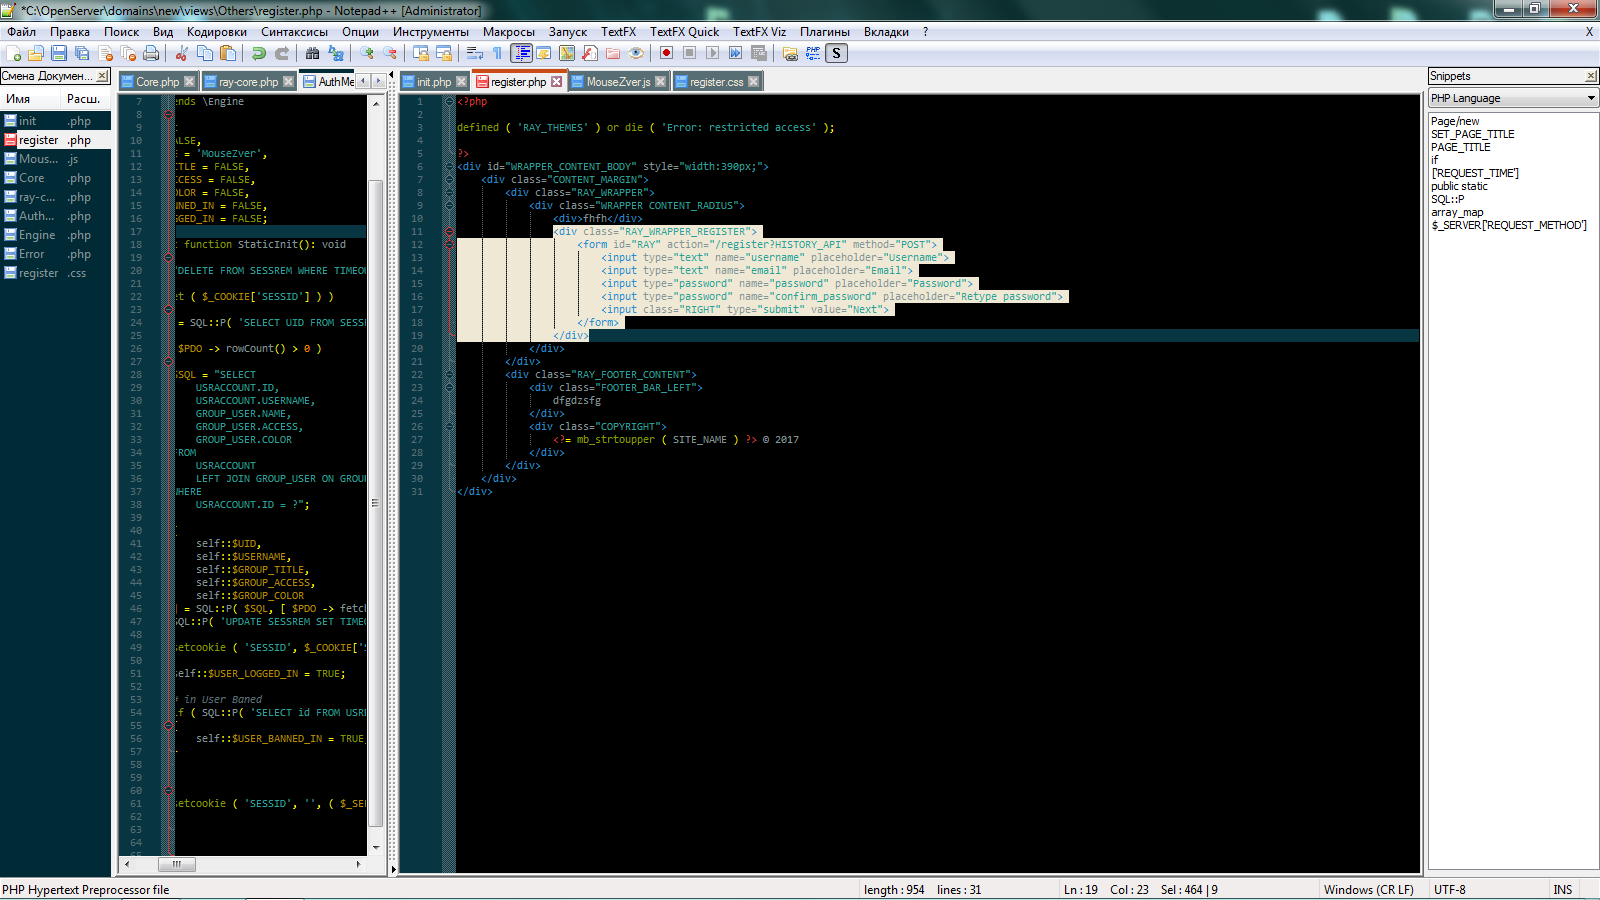This screenshot has width=1600, height=900.
Task: Create a new document with toolbar icon
Action: [x=12, y=53]
